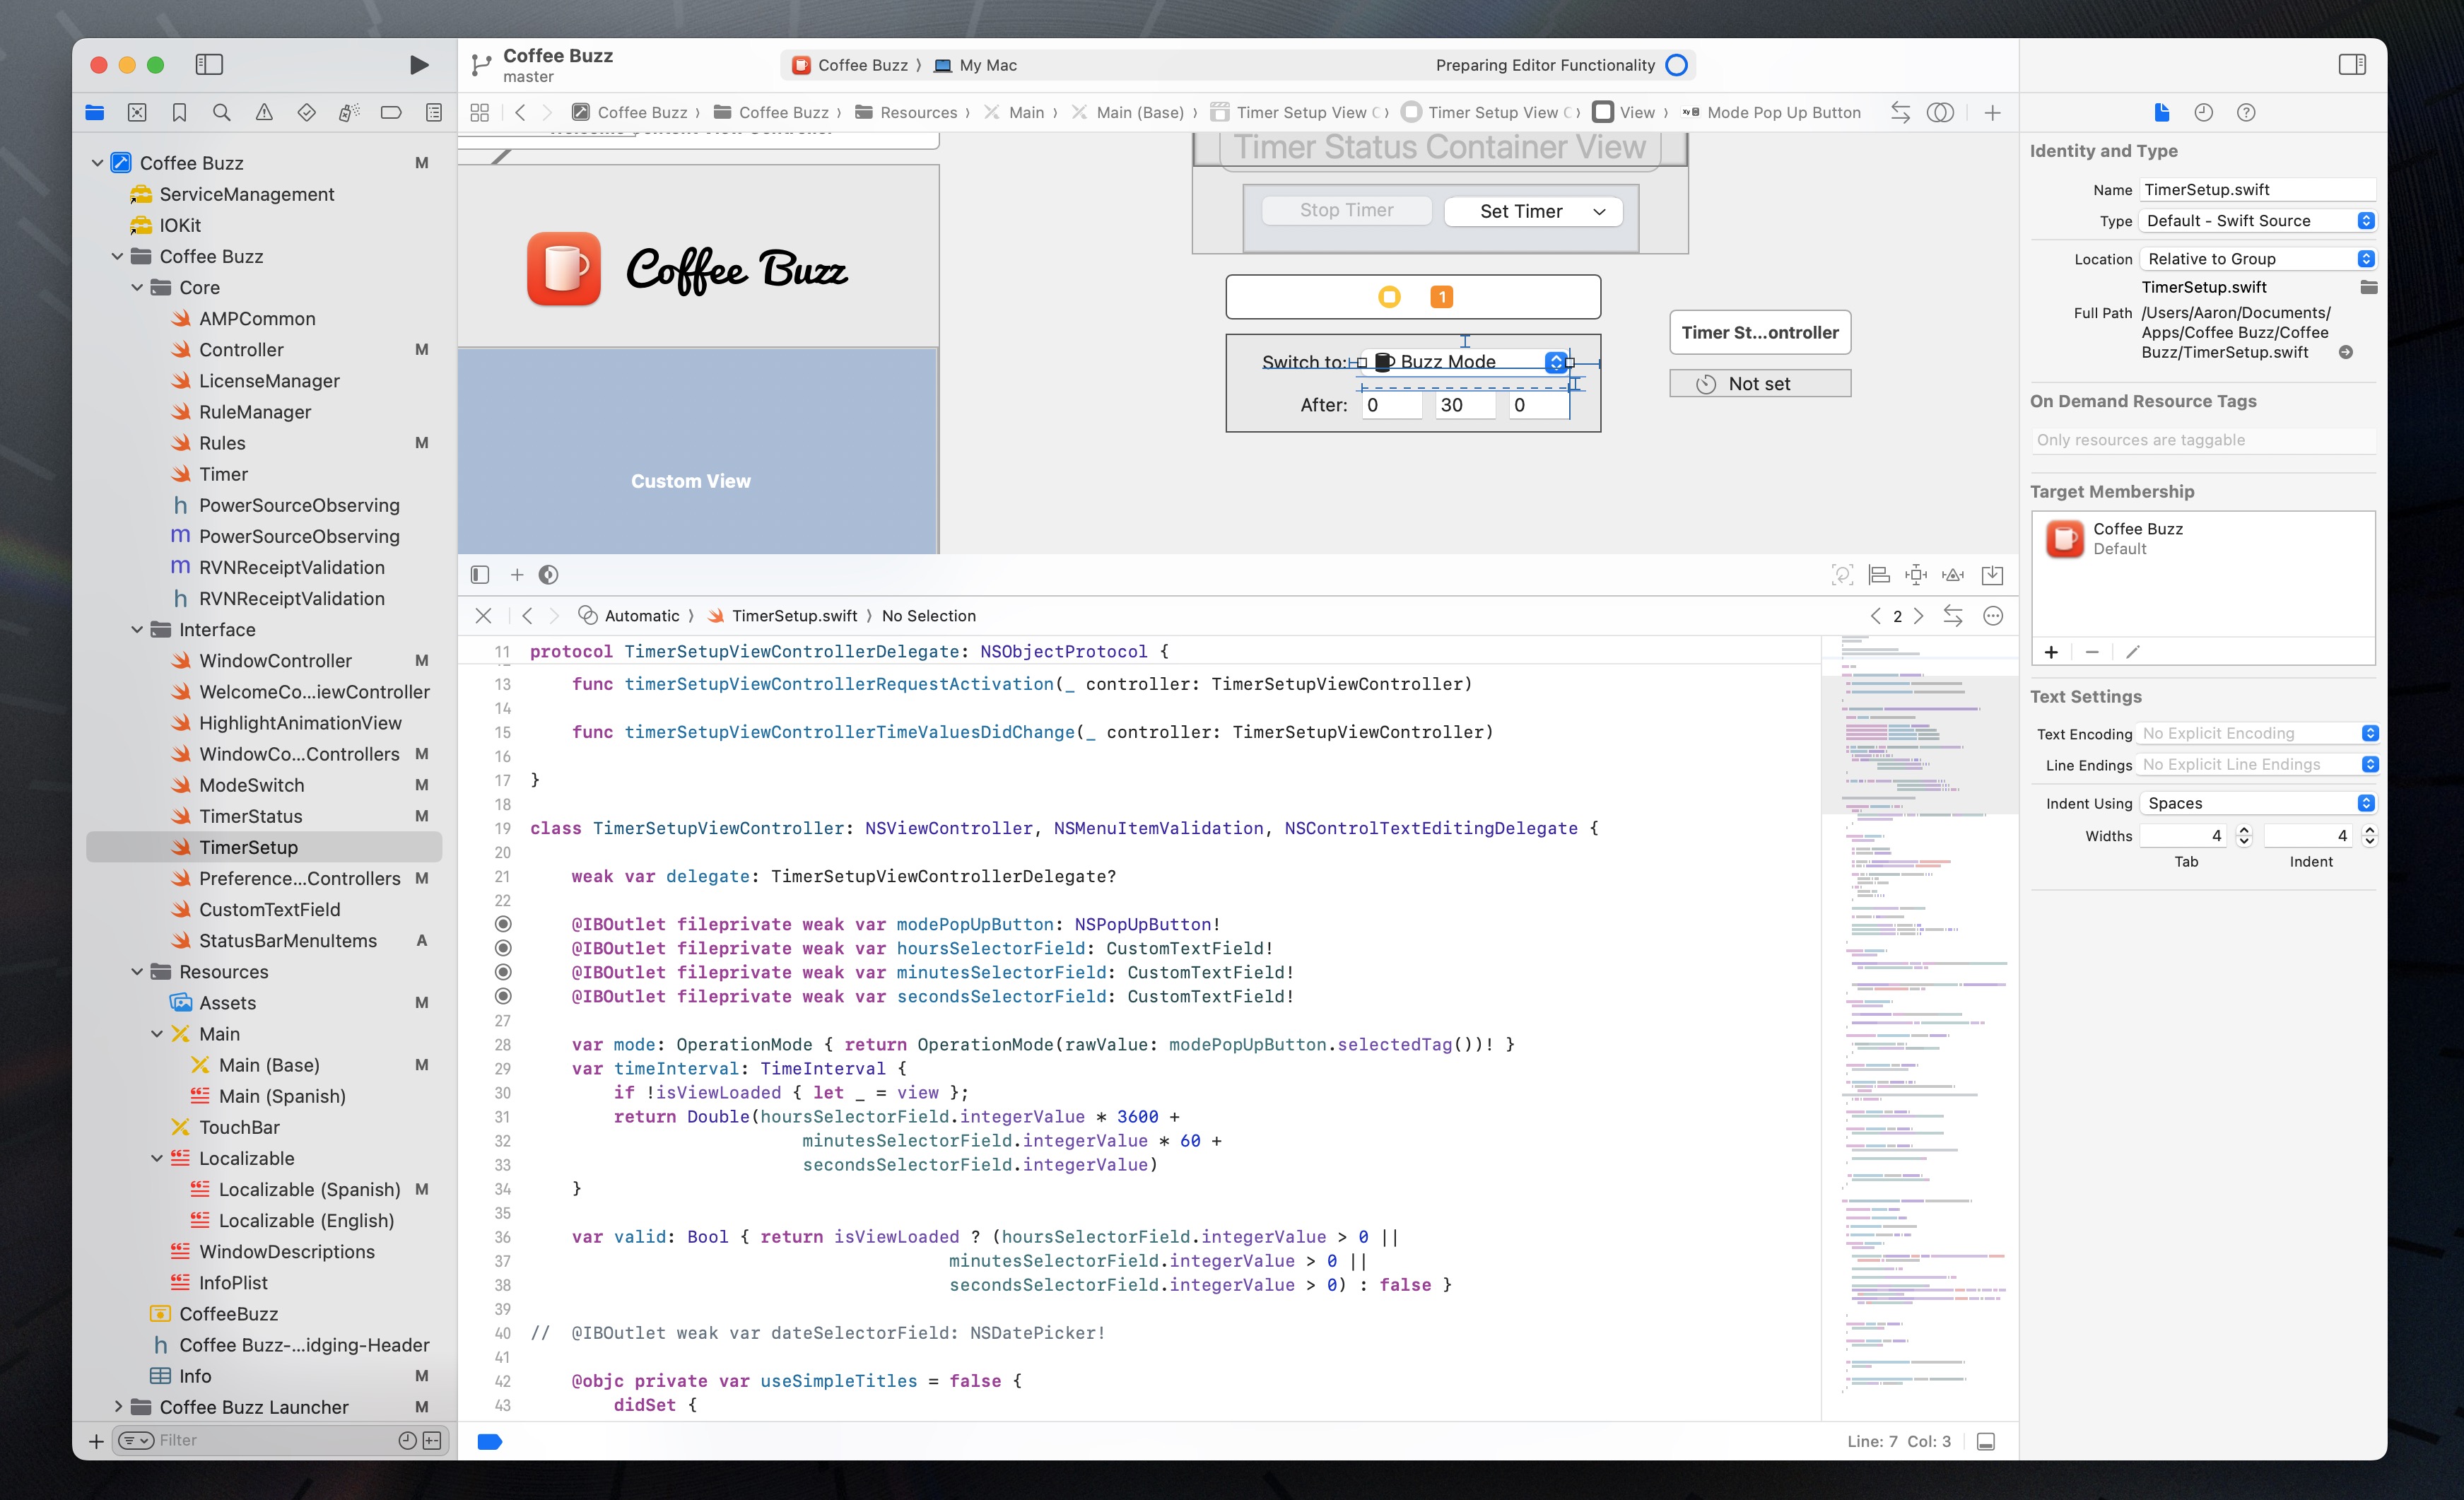This screenshot has height=1500, width=2464.
Task: Show the History inspector clock icon
Action: point(2203,113)
